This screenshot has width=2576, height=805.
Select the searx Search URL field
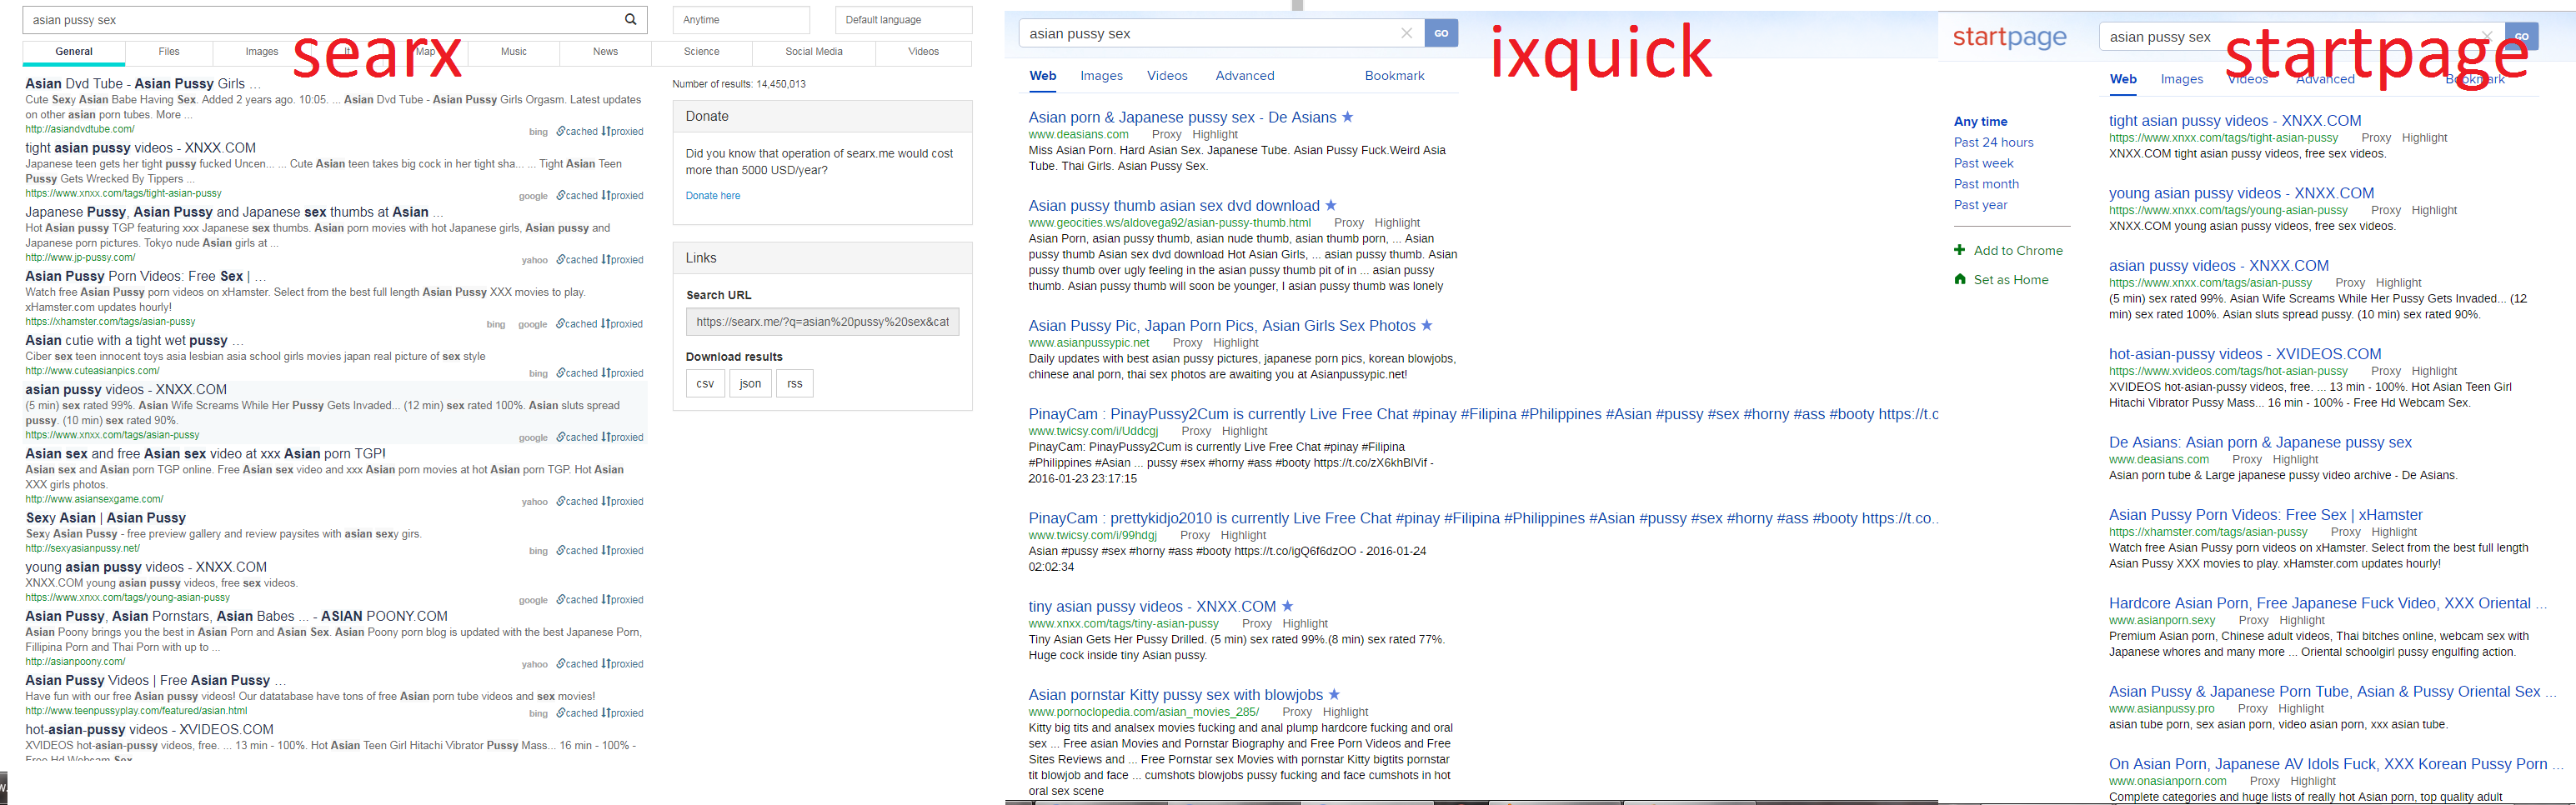click(x=822, y=322)
